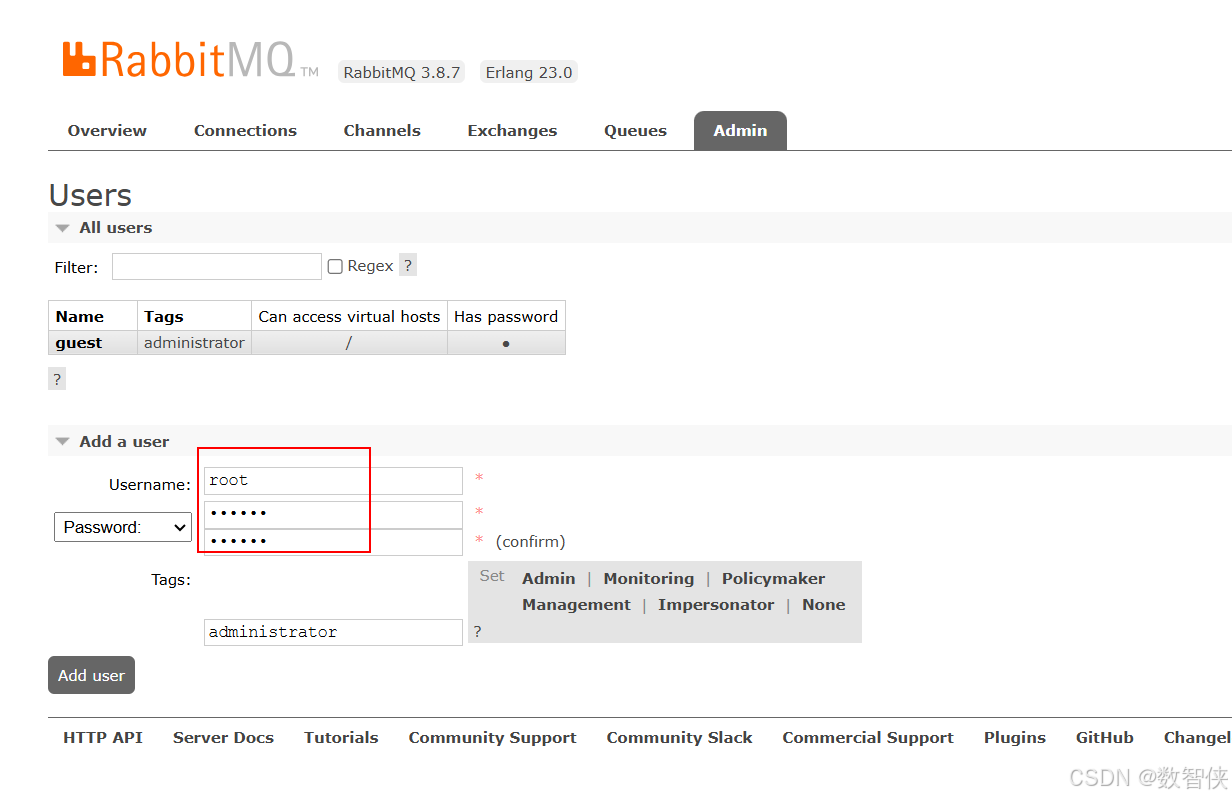Screen dimensions: 1232x797
Task: Click the Add user button
Action: [x=91, y=675]
